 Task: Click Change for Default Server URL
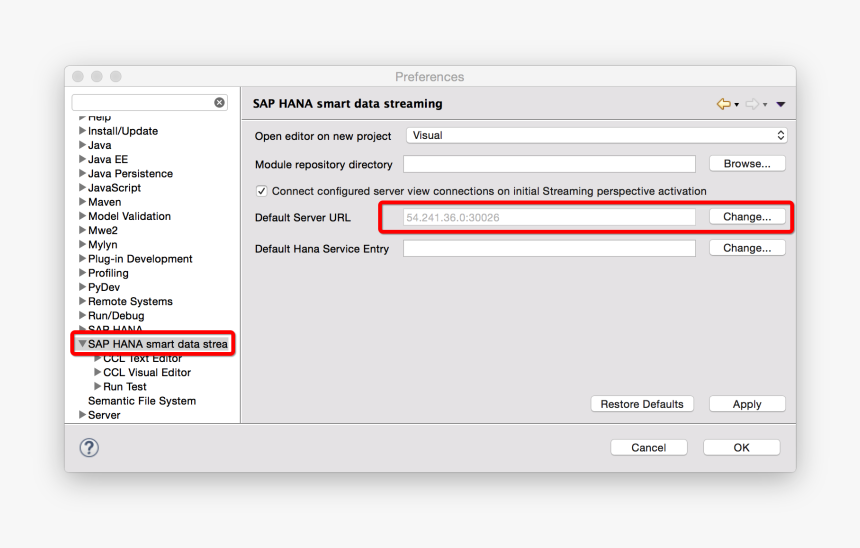click(x=747, y=217)
